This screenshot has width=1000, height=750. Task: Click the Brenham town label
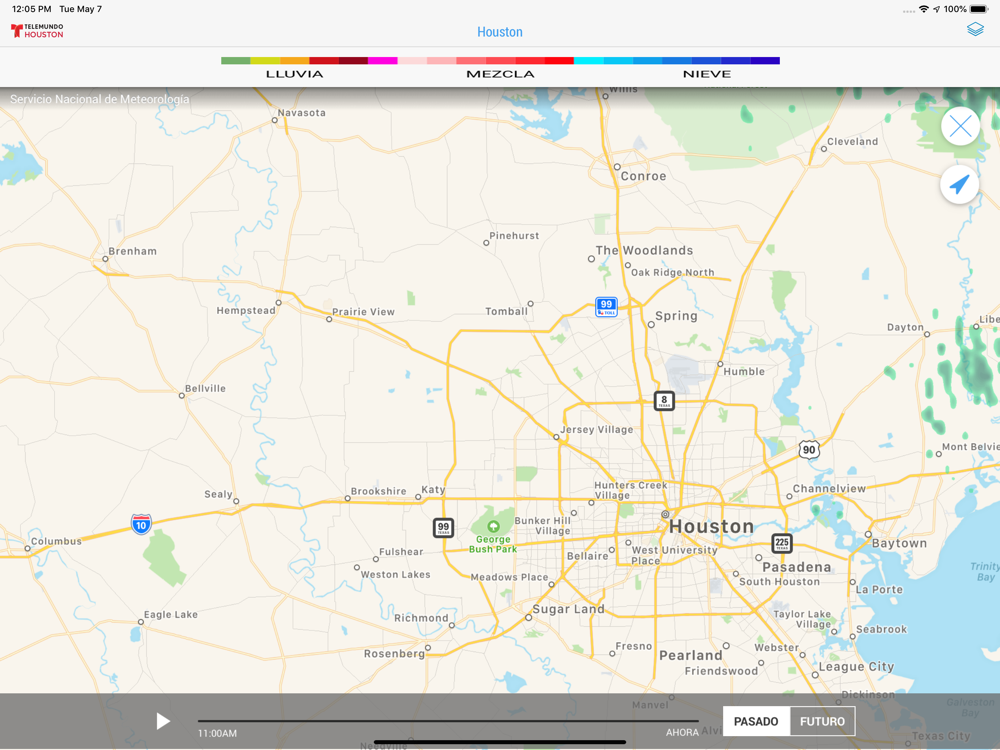pos(133,251)
